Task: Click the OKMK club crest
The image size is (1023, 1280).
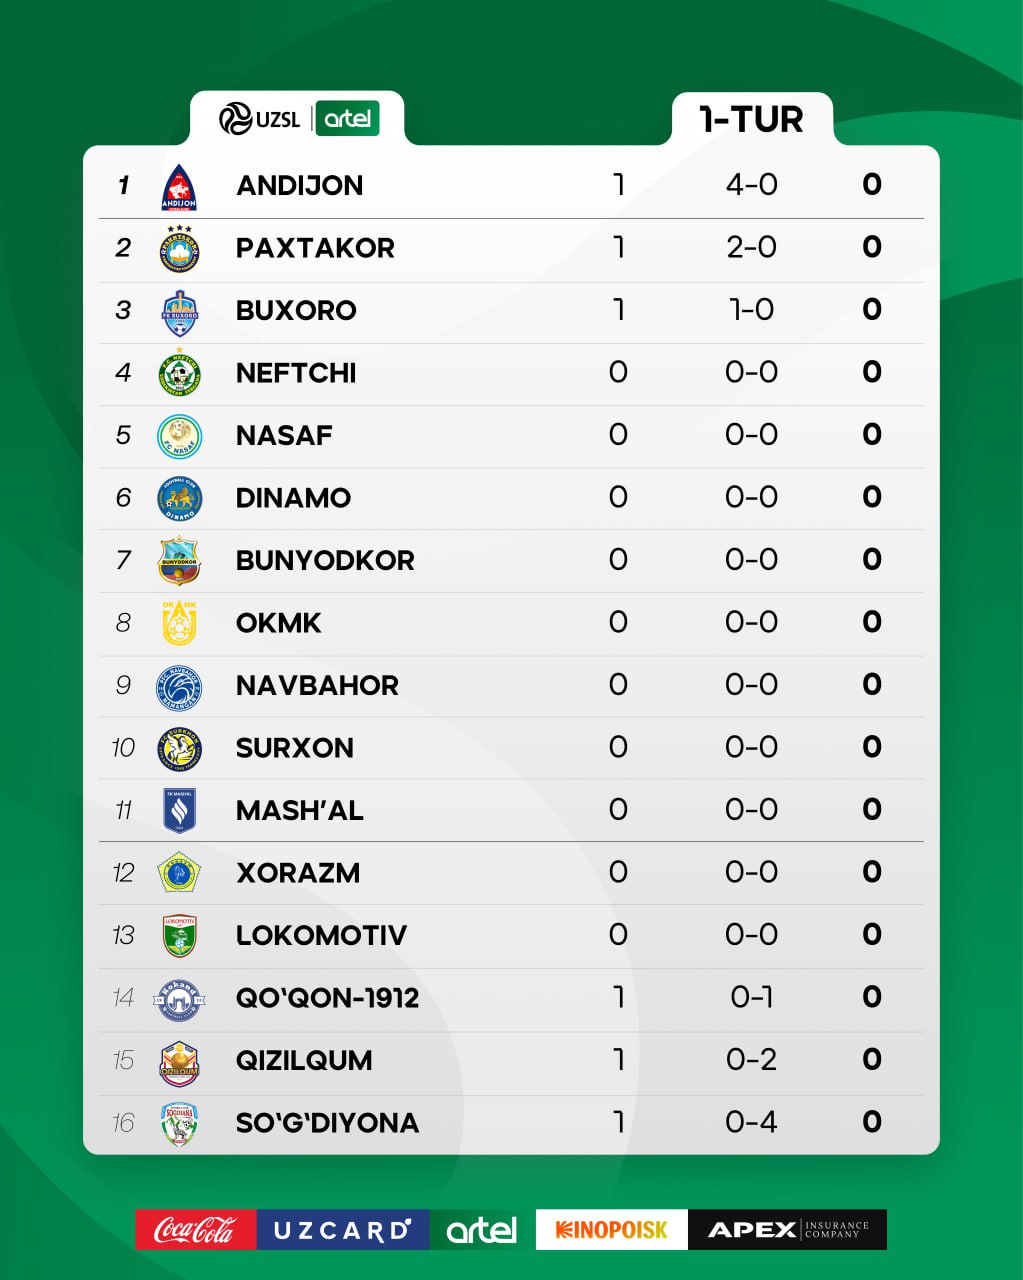Action: pos(180,624)
